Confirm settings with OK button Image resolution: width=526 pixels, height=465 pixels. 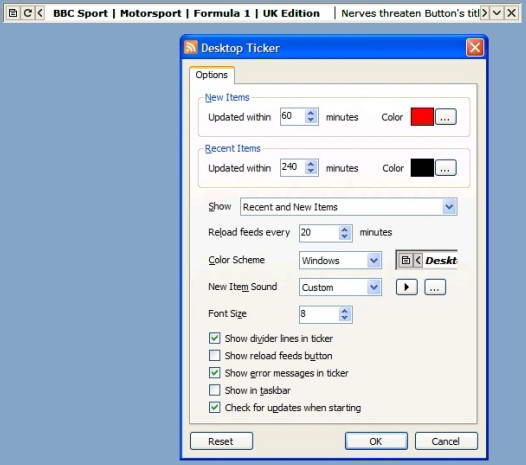[376, 441]
